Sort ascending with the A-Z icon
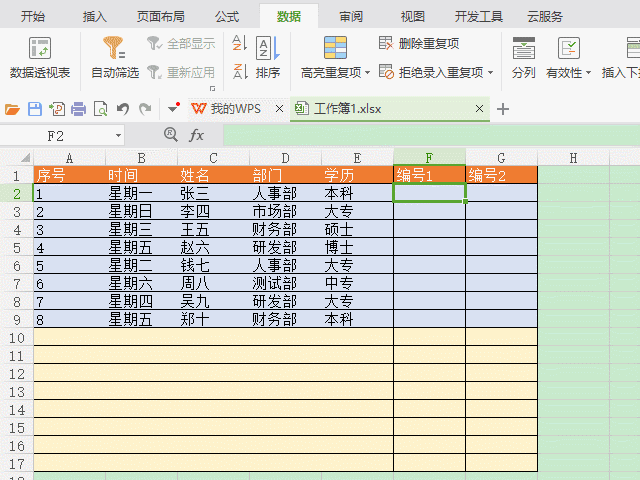The image size is (640, 480). [x=239, y=43]
